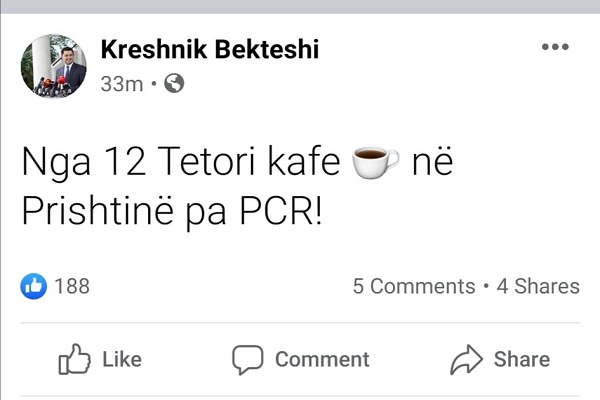The width and height of the screenshot is (600, 400).
Task: Click the globe public audience icon
Action: point(174,83)
